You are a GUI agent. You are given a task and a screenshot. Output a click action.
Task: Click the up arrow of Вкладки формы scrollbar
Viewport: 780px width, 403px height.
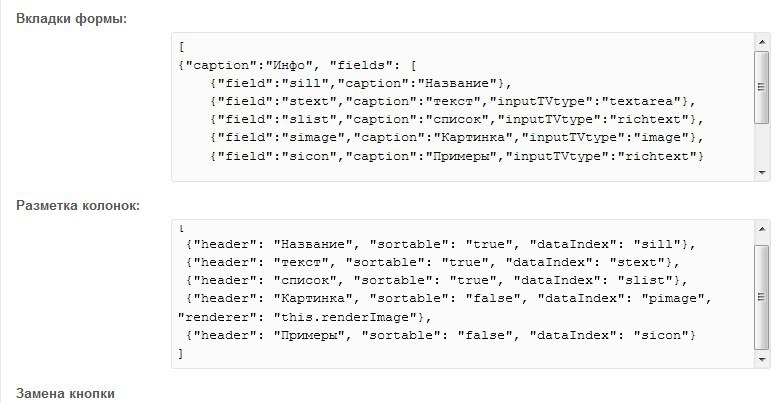pos(762,42)
